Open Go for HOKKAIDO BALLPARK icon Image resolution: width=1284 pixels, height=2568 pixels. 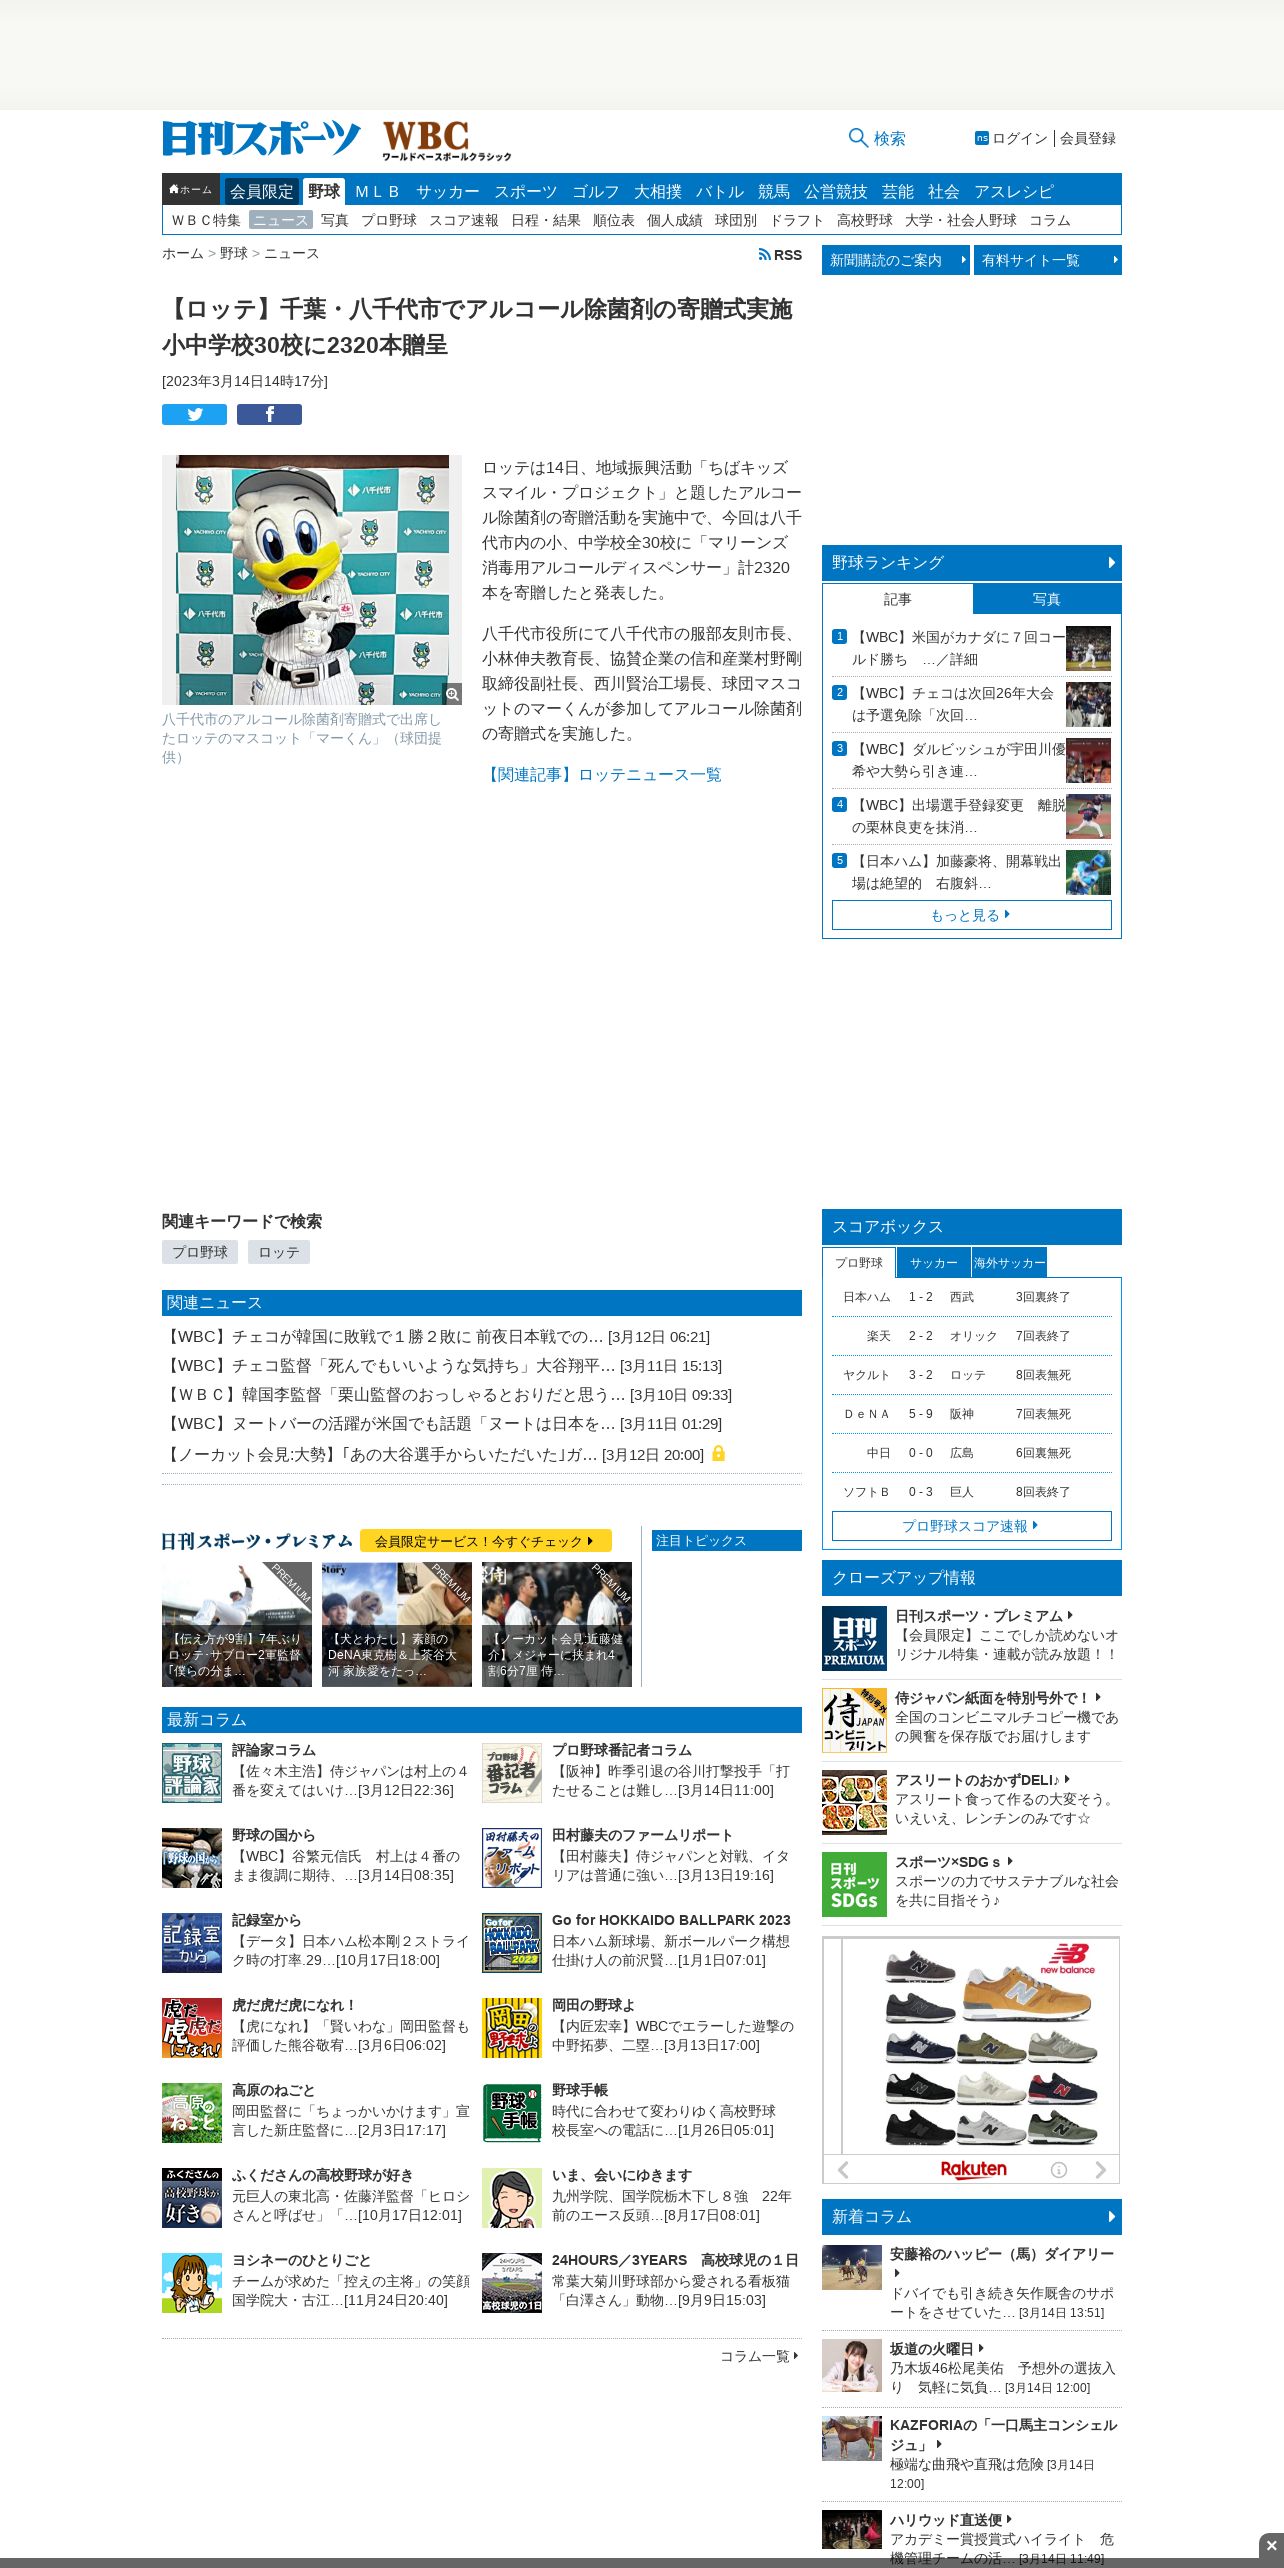click(512, 1943)
